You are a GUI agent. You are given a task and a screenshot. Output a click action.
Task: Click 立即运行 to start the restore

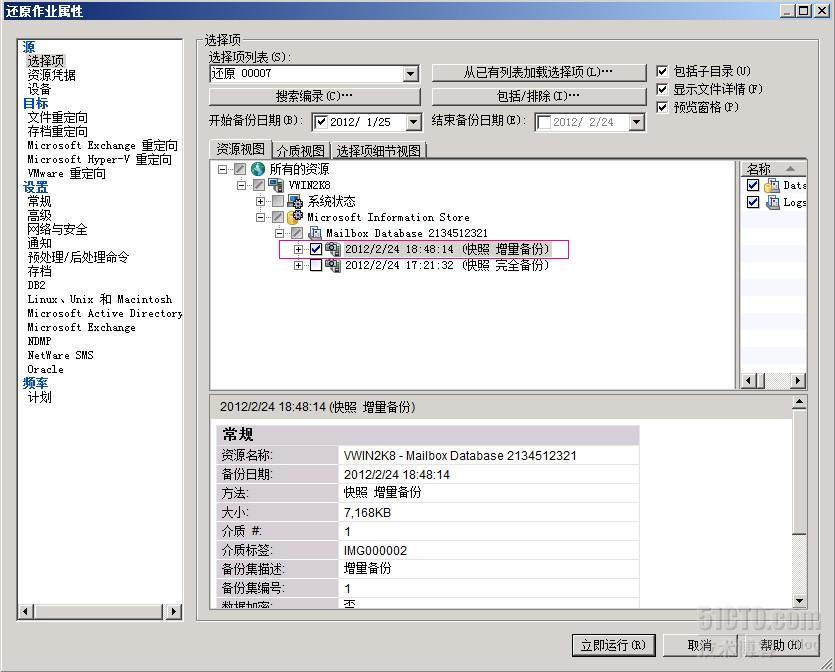pos(613,645)
